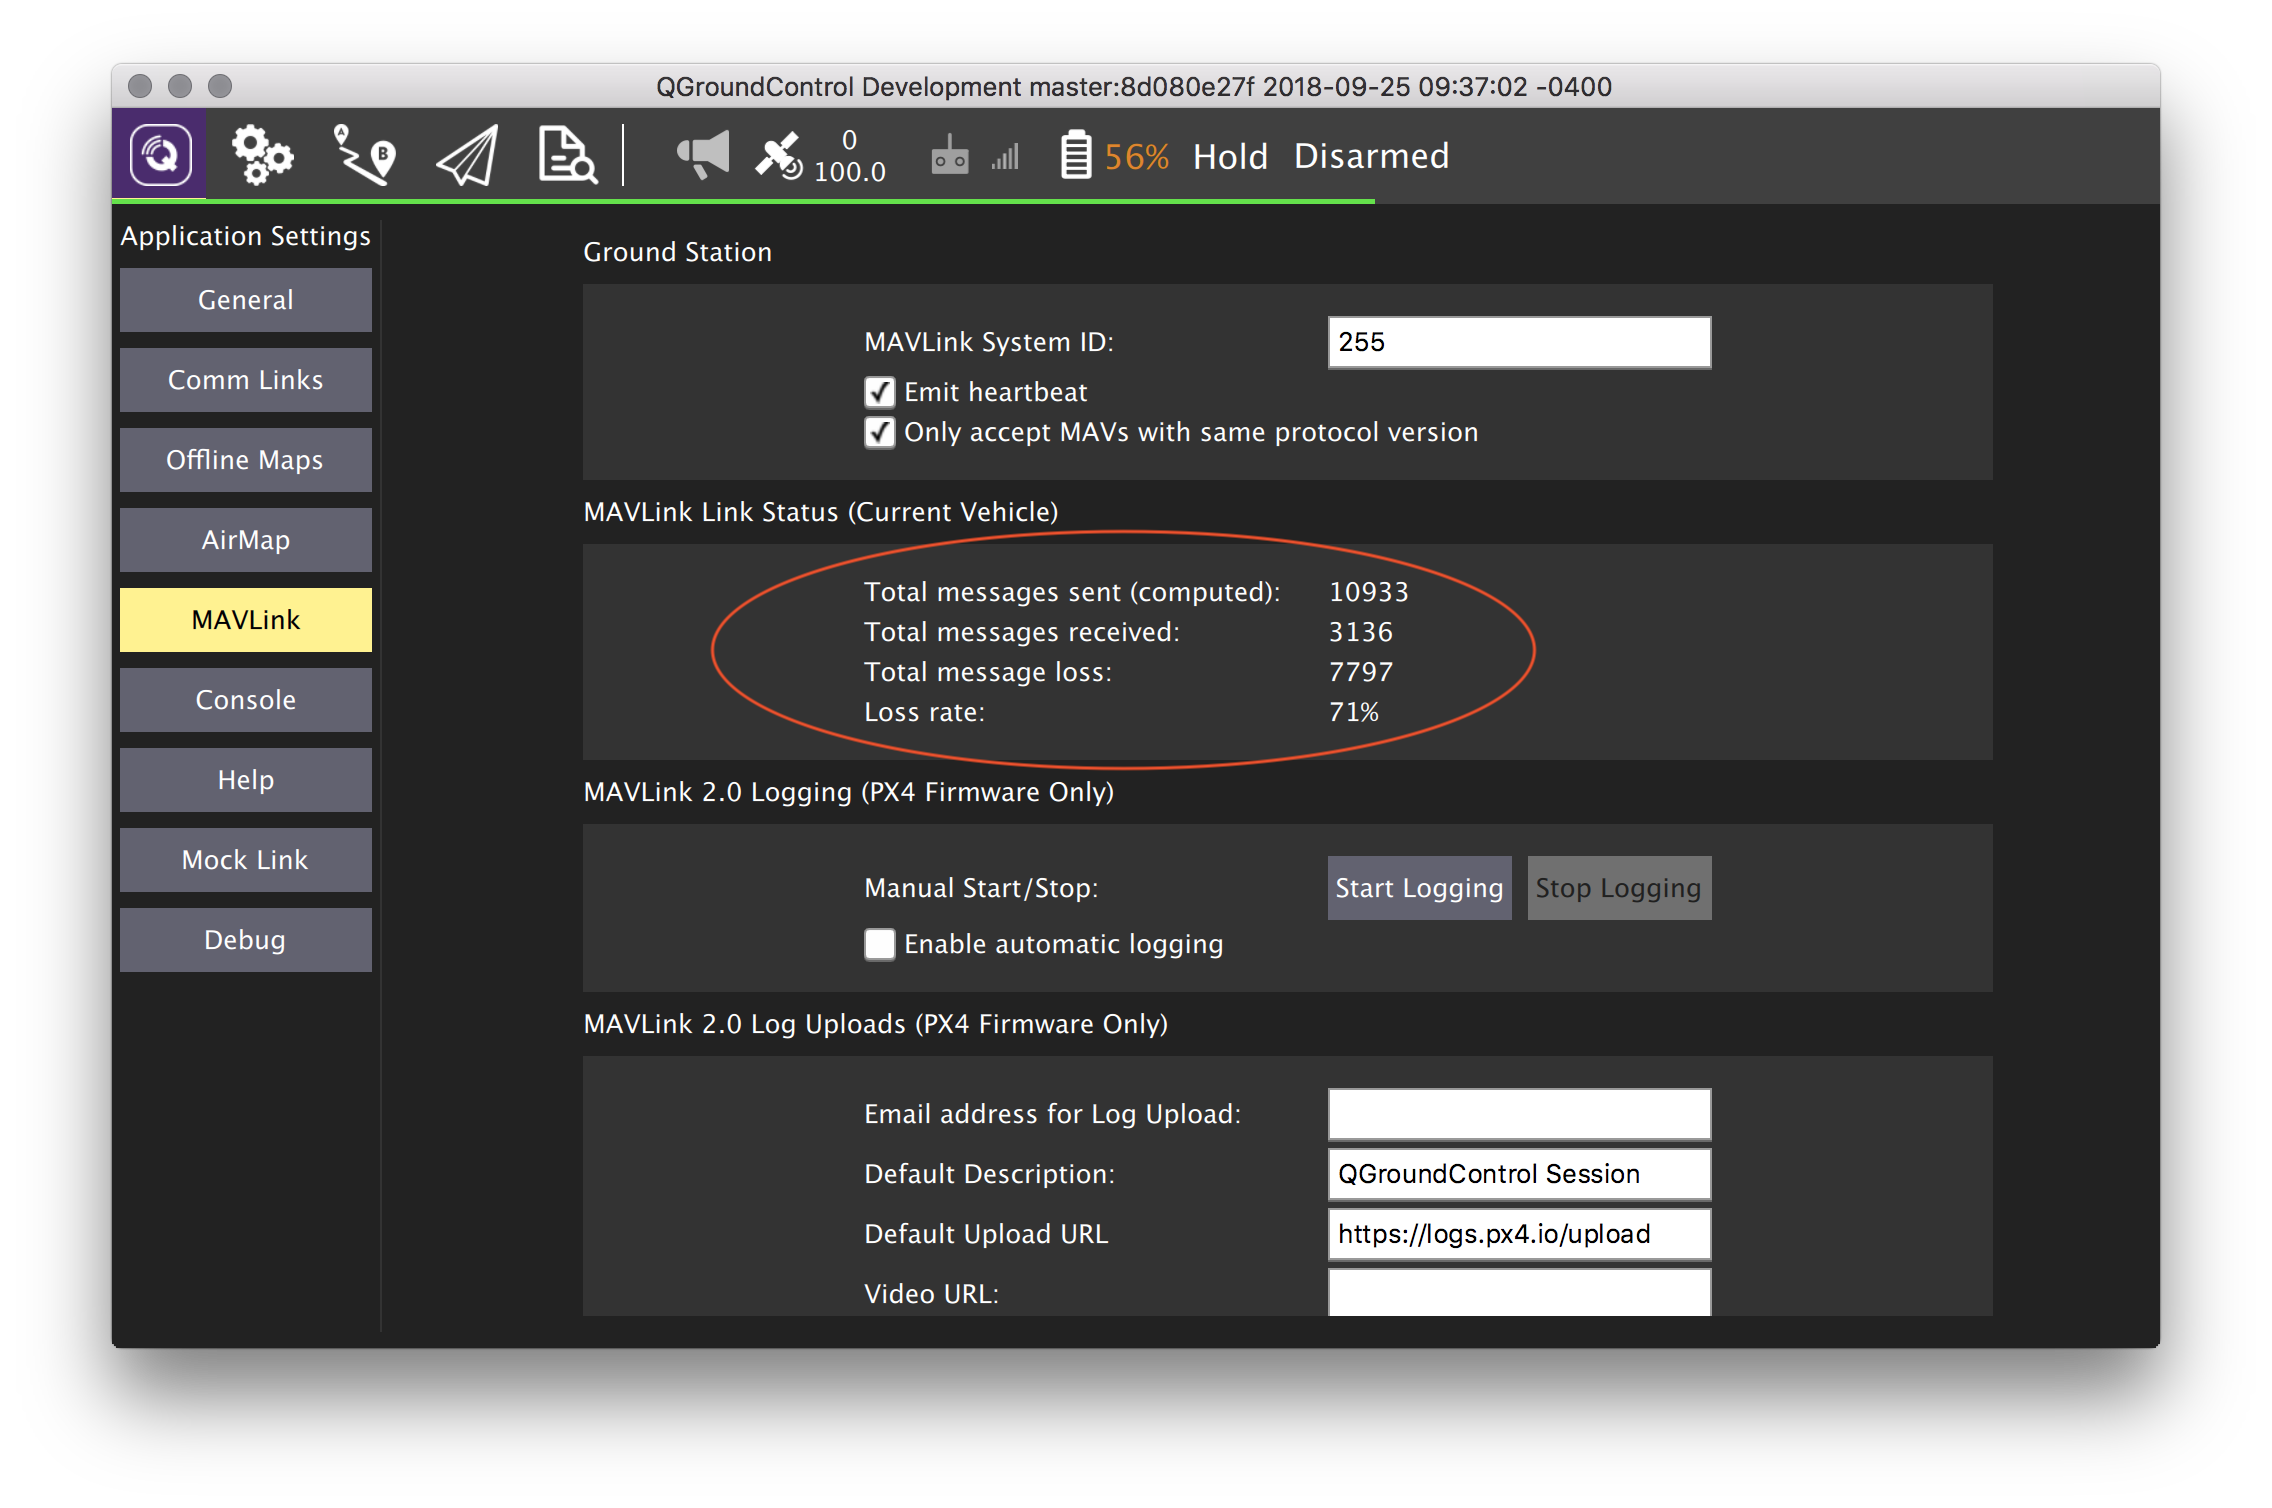The width and height of the screenshot is (2272, 1508).
Task: Click the Disarmed status indicator
Action: pyautogui.click(x=1371, y=155)
